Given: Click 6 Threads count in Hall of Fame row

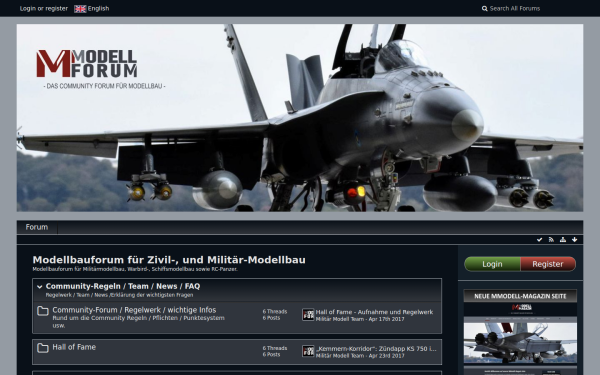Looking at the screenshot, I should 275,348.
